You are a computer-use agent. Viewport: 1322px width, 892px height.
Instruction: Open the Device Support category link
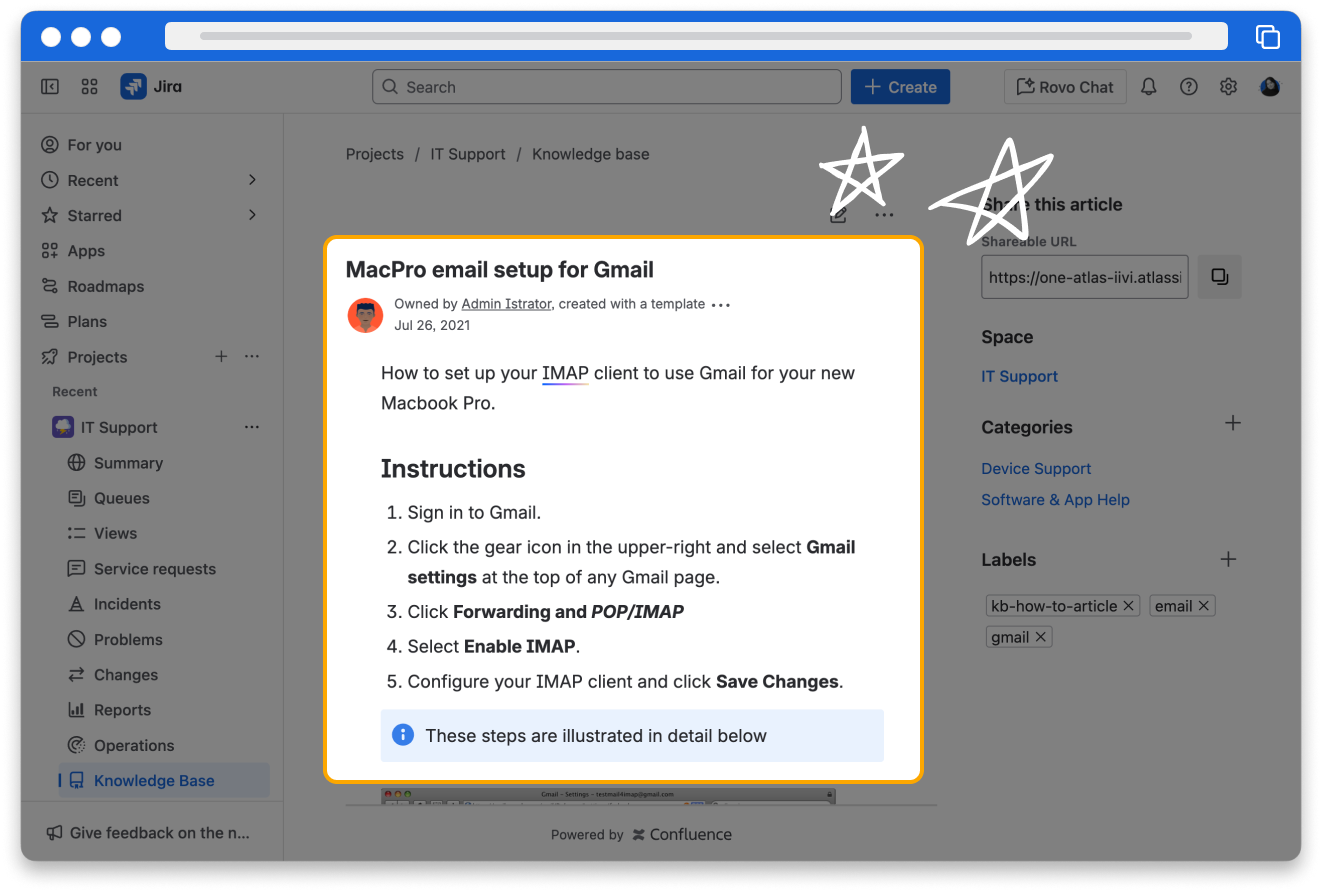tap(1036, 468)
